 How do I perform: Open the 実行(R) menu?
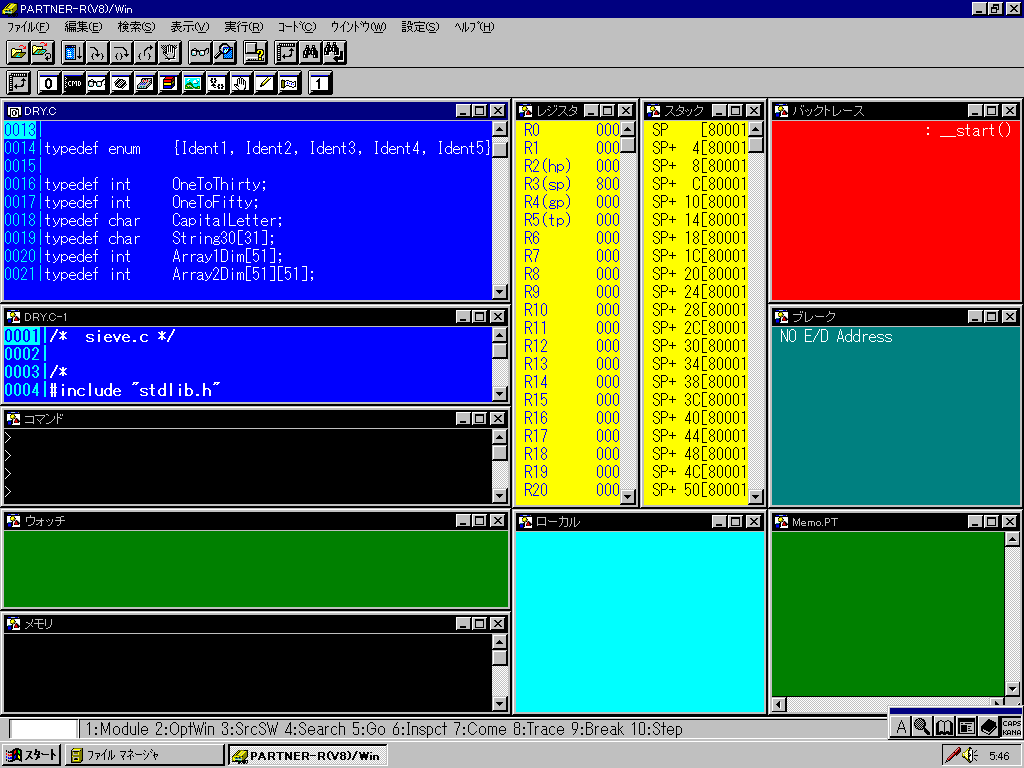pos(244,27)
